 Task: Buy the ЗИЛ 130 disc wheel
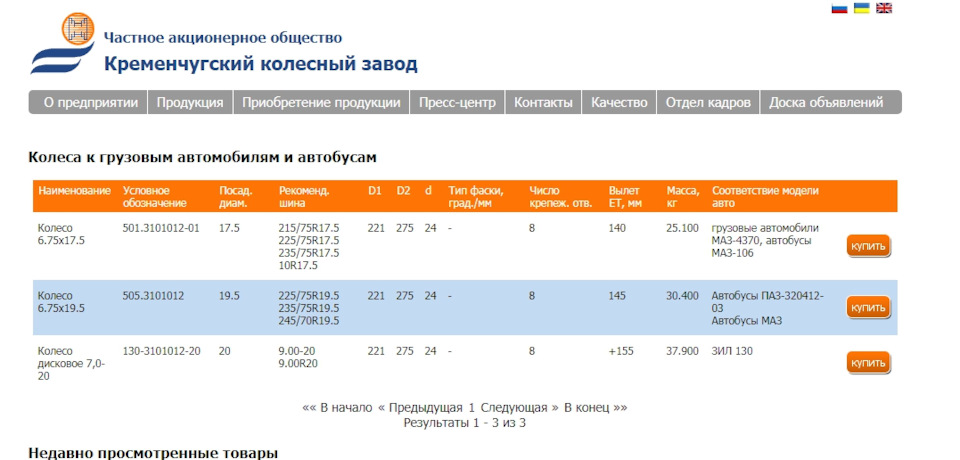tap(867, 362)
